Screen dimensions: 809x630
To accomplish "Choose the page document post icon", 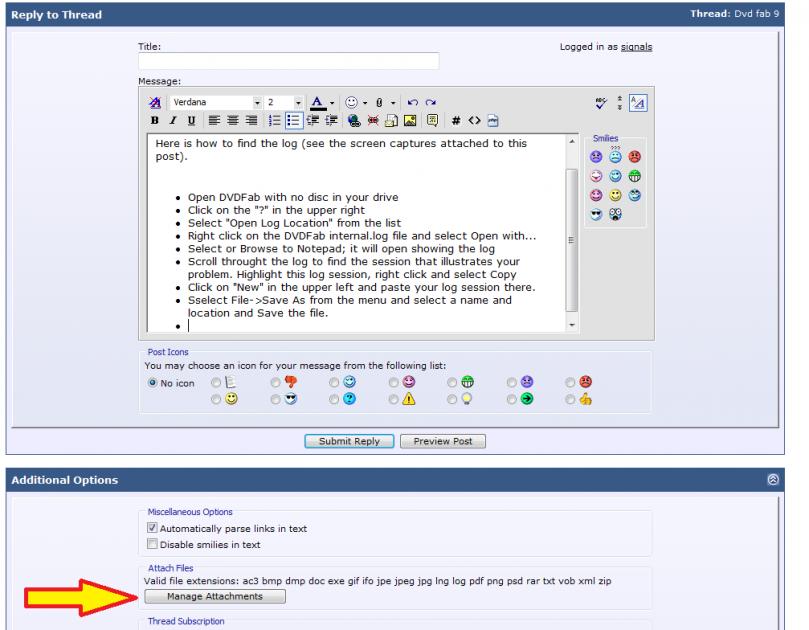I will [x=216, y=382].
